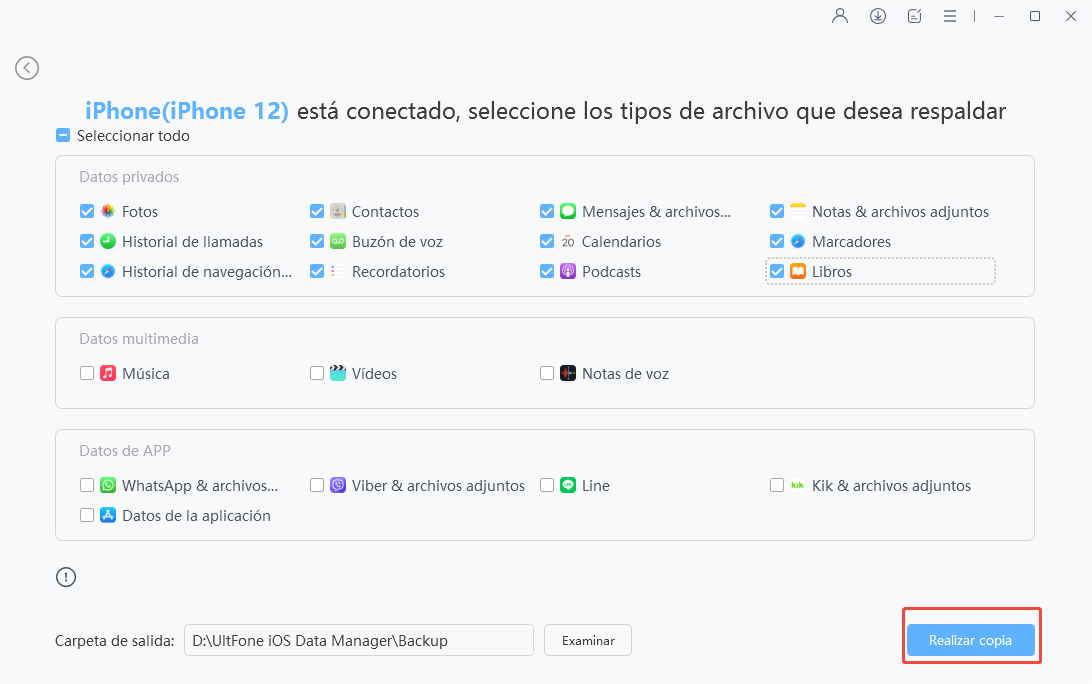Click the Buzón de voz icon

coord(338,241)
